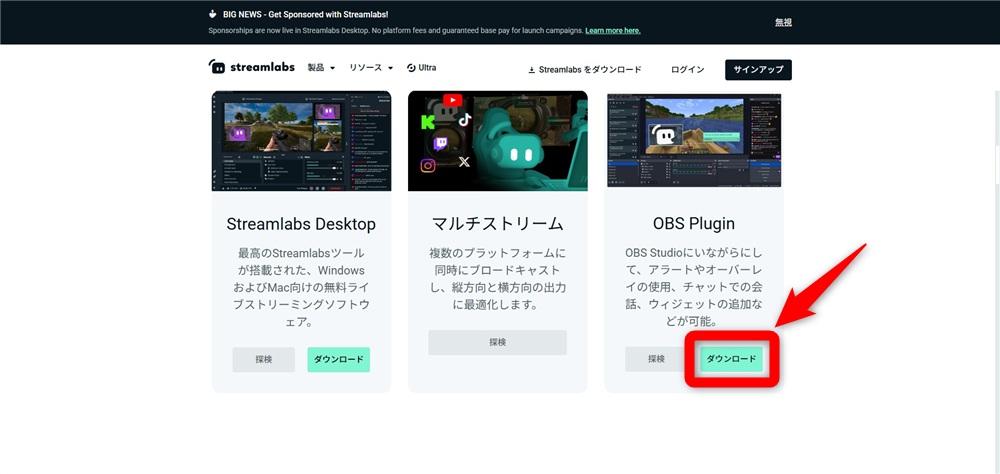Viewport: 1000px width, 474px height.
Task: Click 探検 under マルチストリーム
Action: 497,343
